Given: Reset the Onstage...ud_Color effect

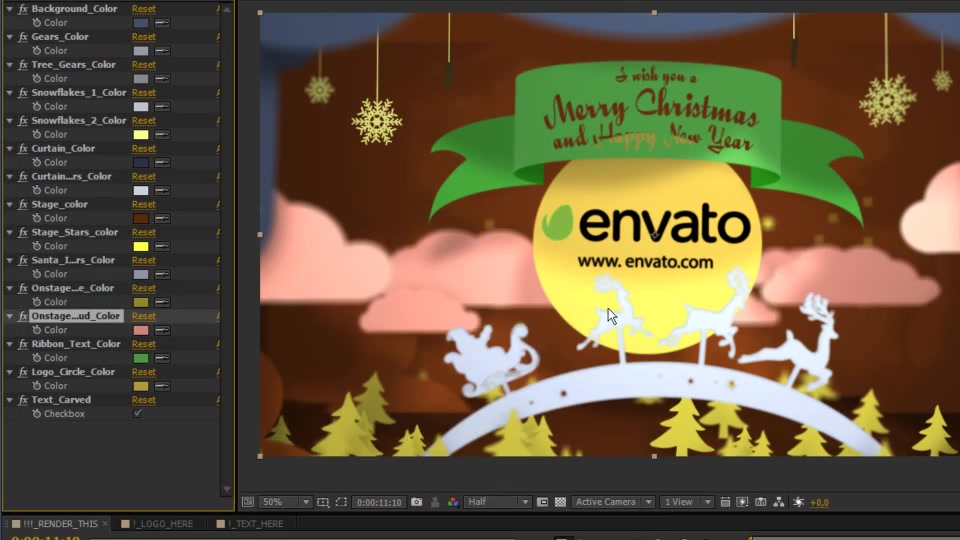Looking at the screenshot, I should [x=144, y=316].
